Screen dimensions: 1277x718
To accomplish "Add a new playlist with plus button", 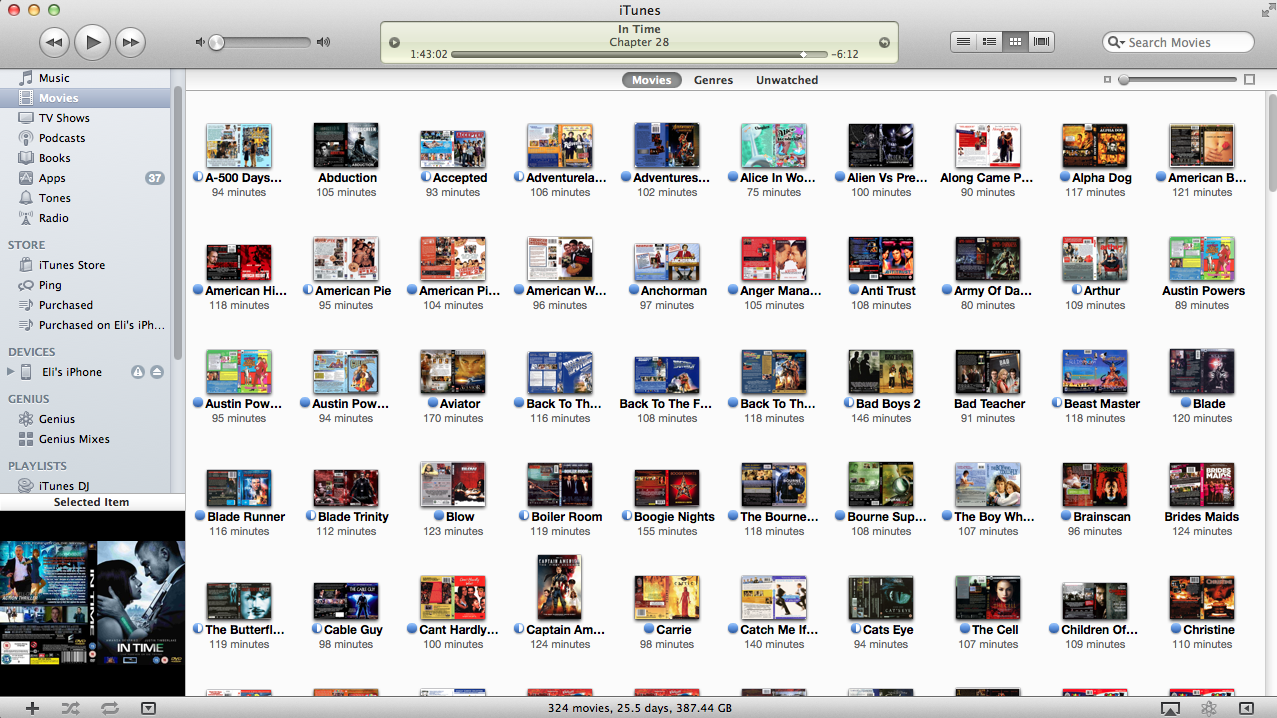I will 33,708.
